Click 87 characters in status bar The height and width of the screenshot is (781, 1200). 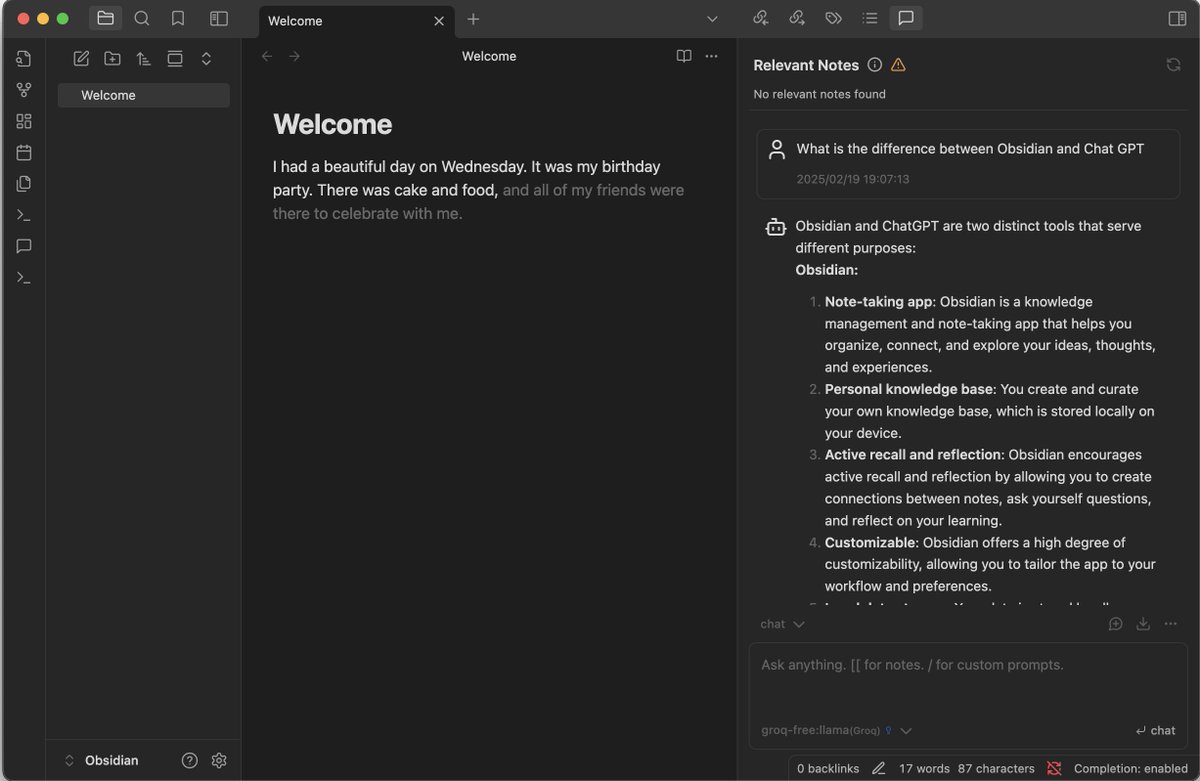[996, 769]
